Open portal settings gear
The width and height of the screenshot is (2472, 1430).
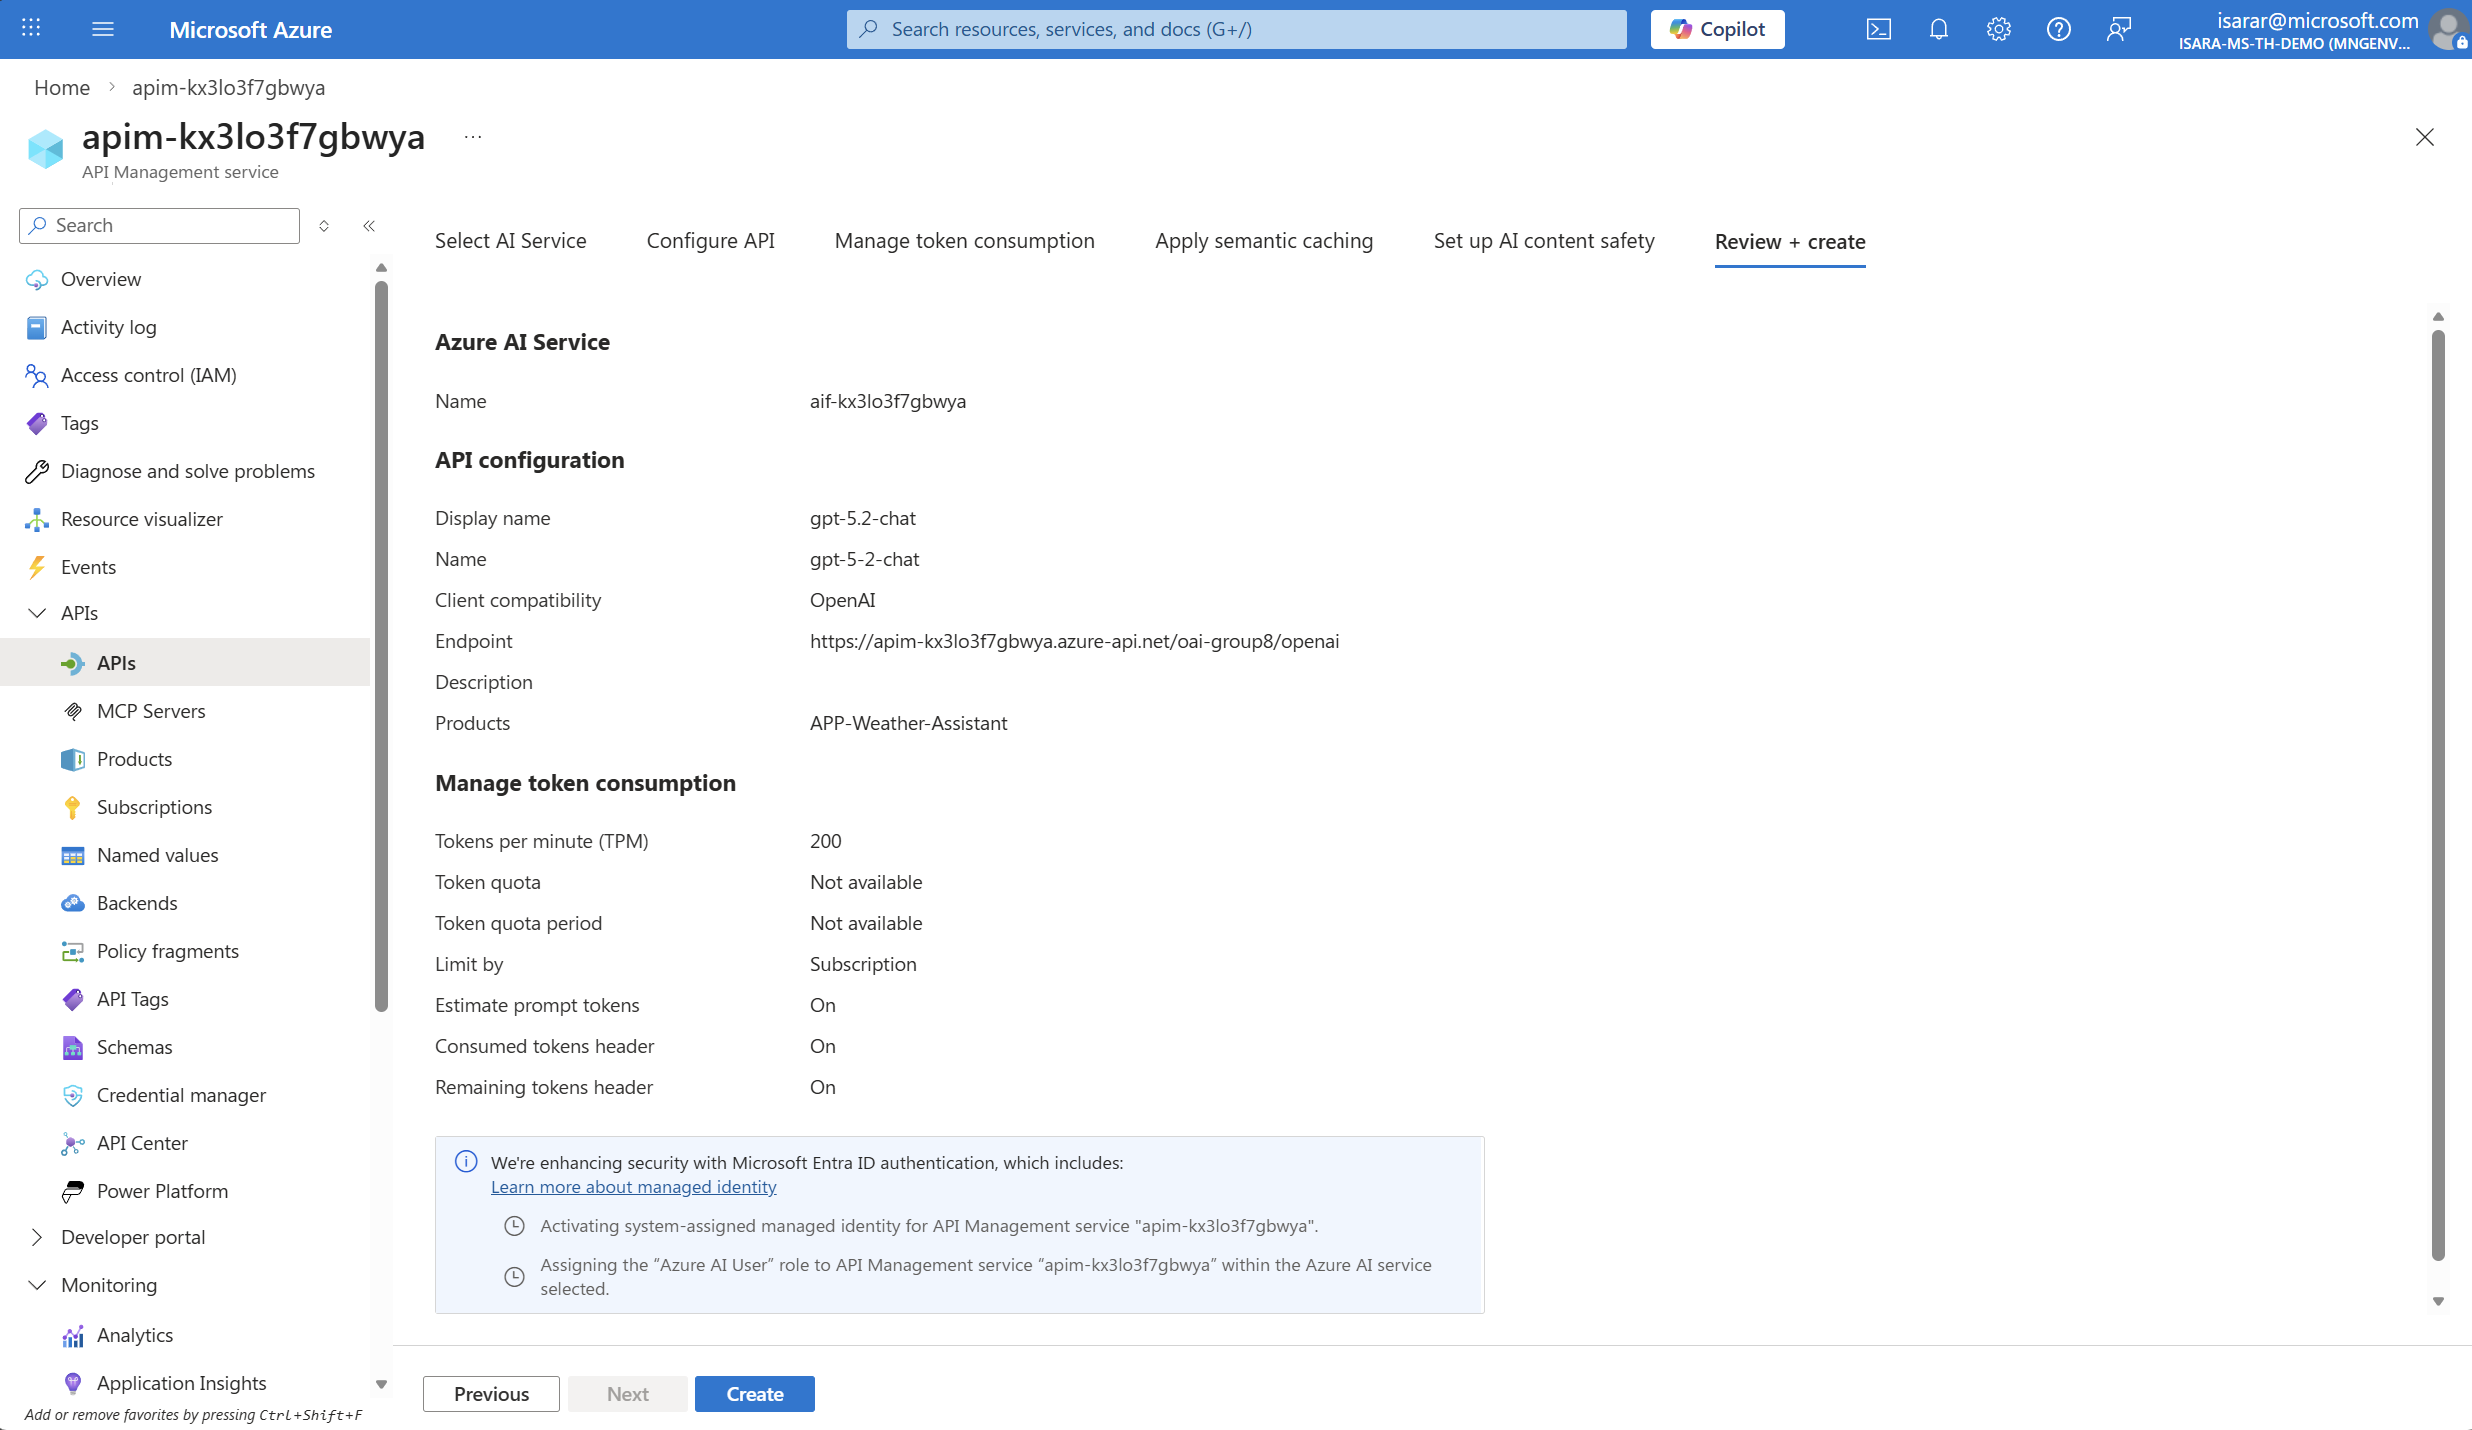coord(1999,29)
